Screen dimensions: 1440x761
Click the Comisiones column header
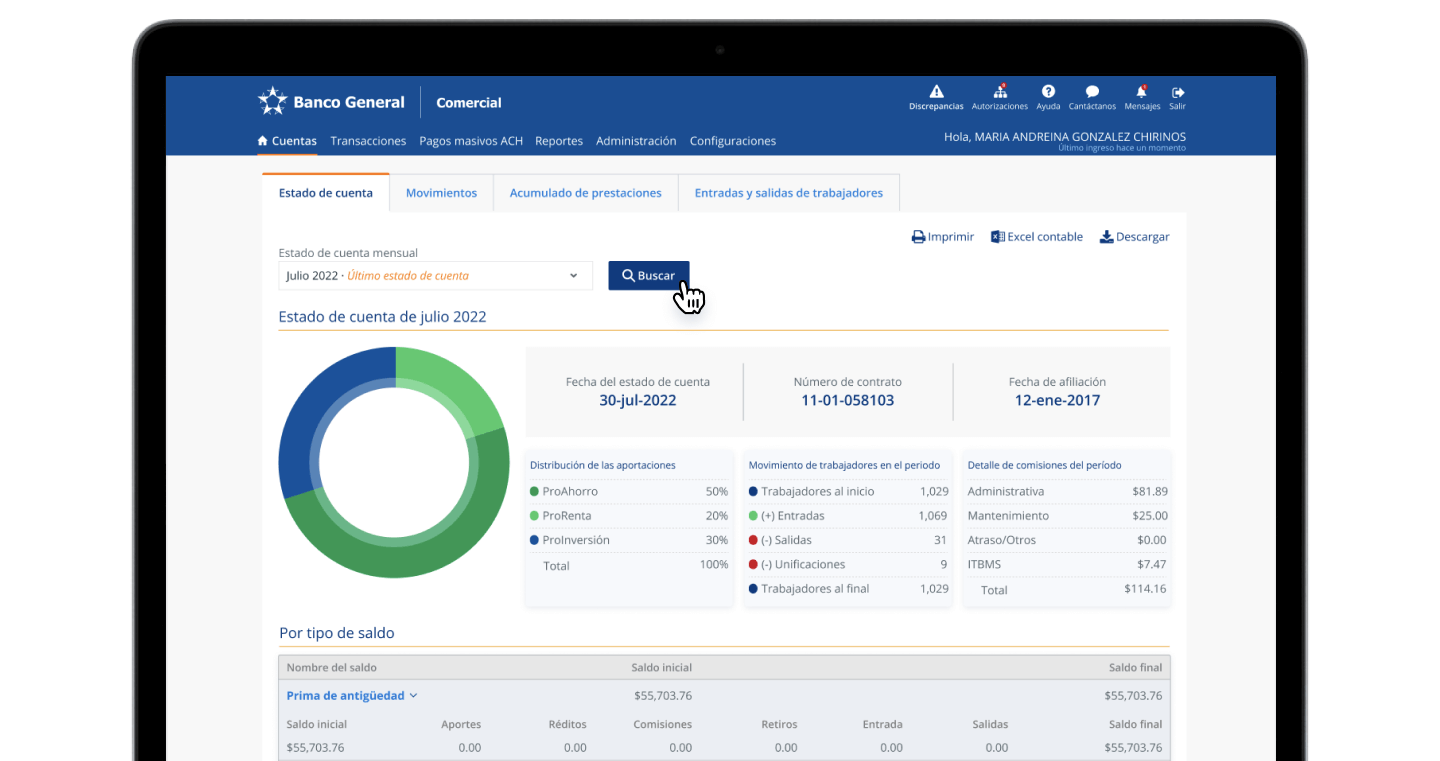click(662, 725)
